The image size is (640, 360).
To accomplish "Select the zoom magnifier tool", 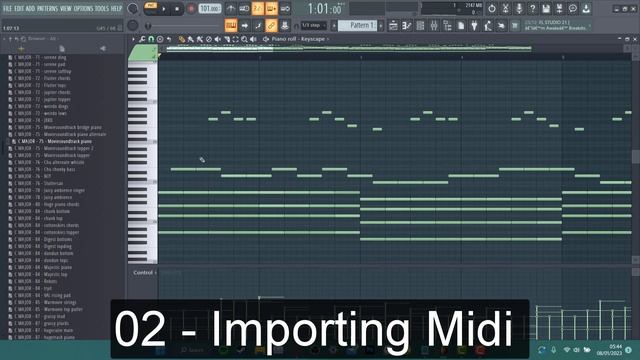I will tap(244, 39).
